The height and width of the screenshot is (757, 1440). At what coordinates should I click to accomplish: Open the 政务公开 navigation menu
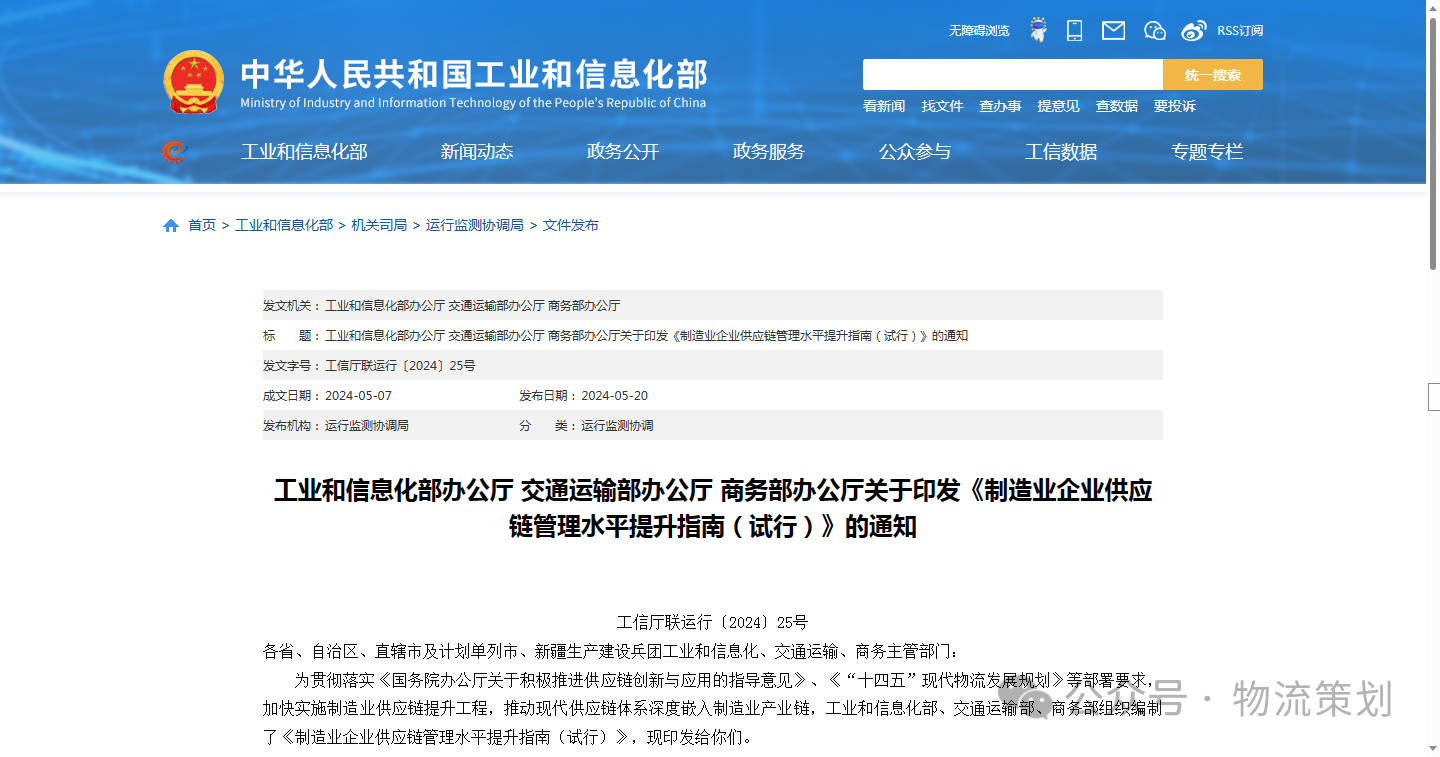click(623, 152)
